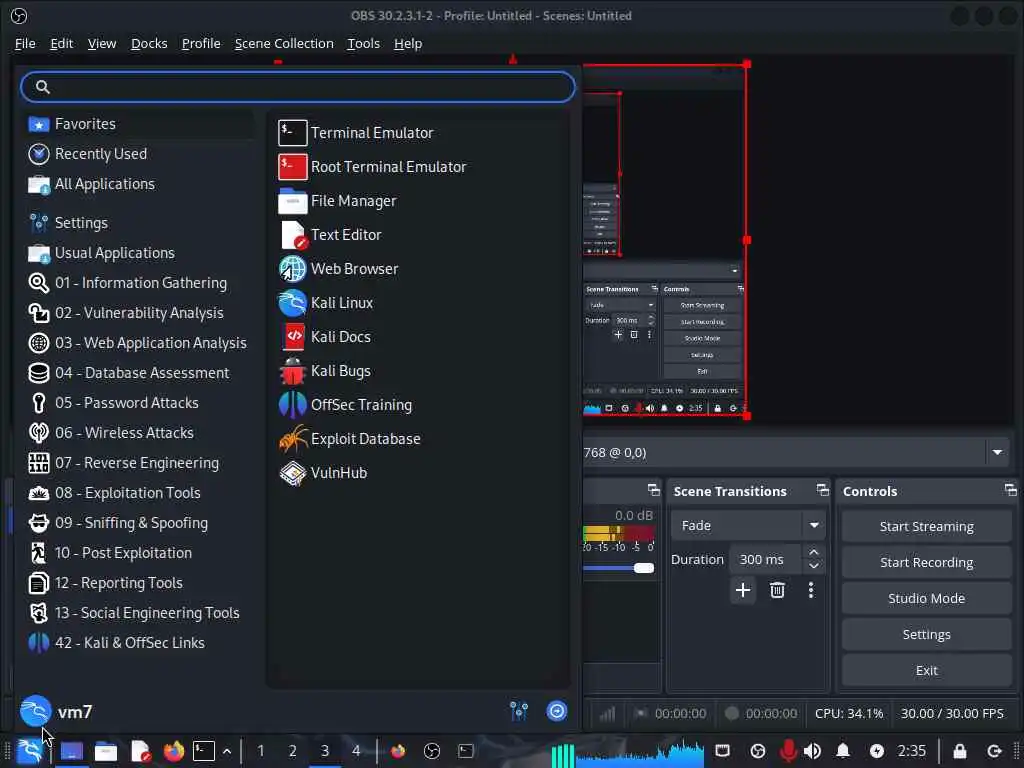This screenshot has height=768, width=1024.
Task: Open Firefox from the taskbar launcher
Action: tap(174, 751)
